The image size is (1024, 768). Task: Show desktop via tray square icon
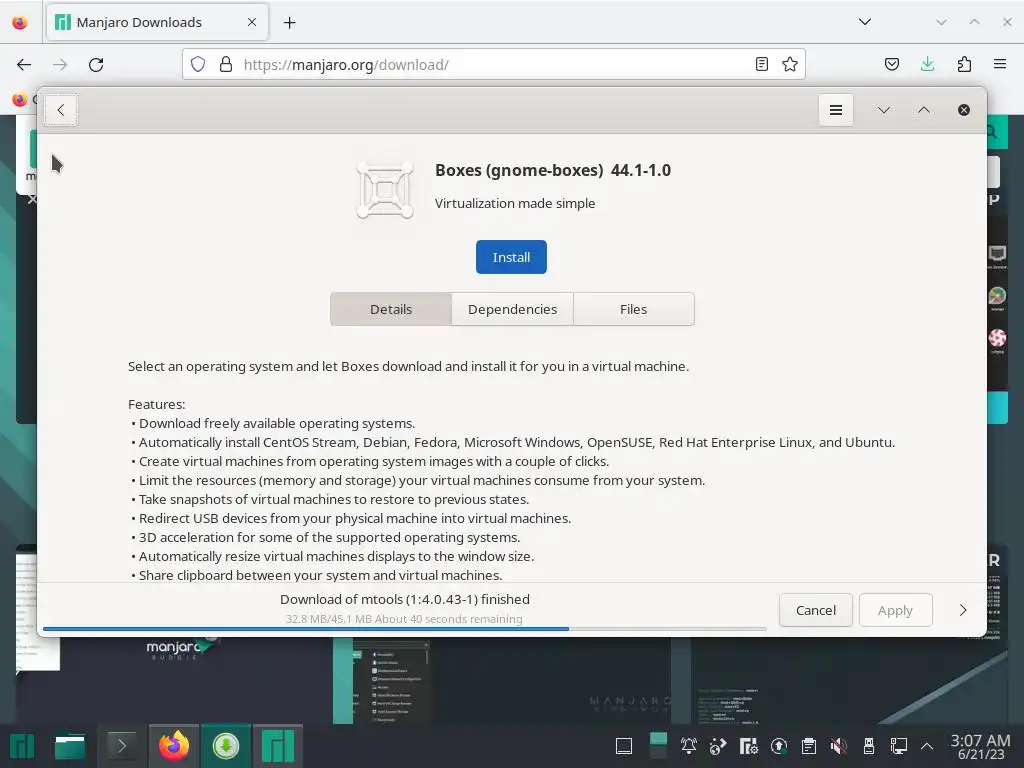pos(624,746)
